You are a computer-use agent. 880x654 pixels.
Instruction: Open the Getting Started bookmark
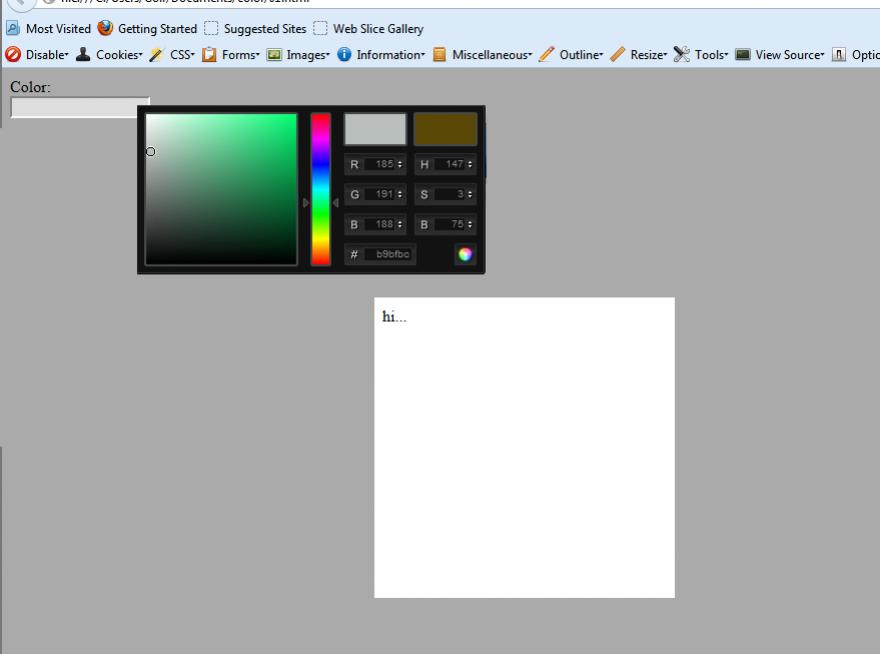click(x=148, y=29)
